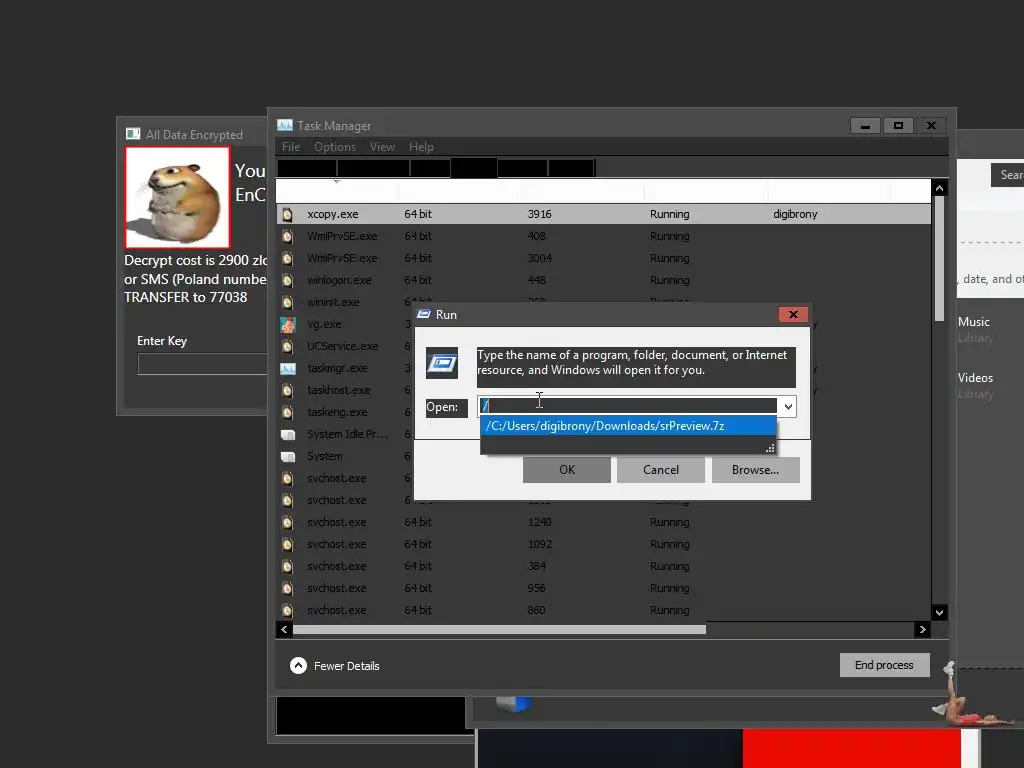Click the All Data Encrypted window icon
The image size is (1024, 768).
133,134
